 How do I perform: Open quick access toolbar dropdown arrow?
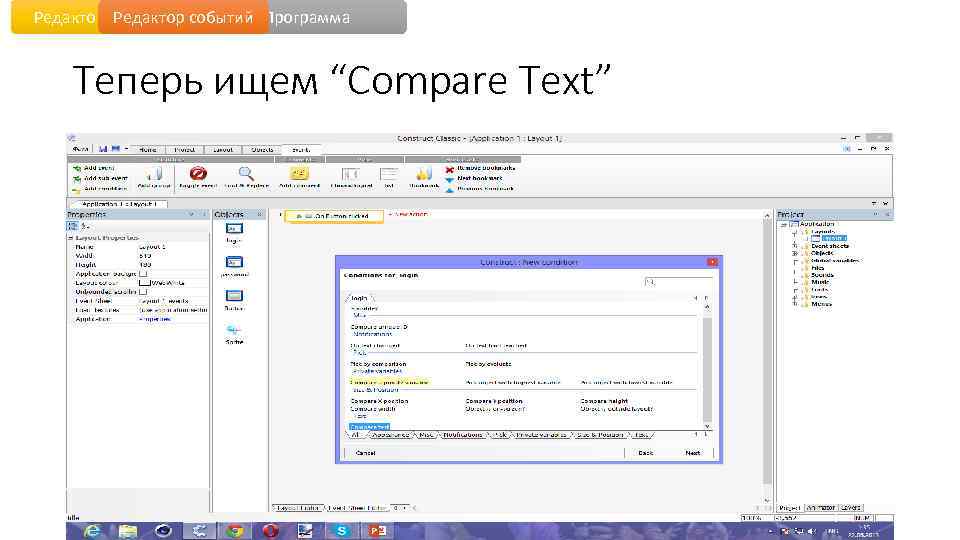tap(127, 149)
